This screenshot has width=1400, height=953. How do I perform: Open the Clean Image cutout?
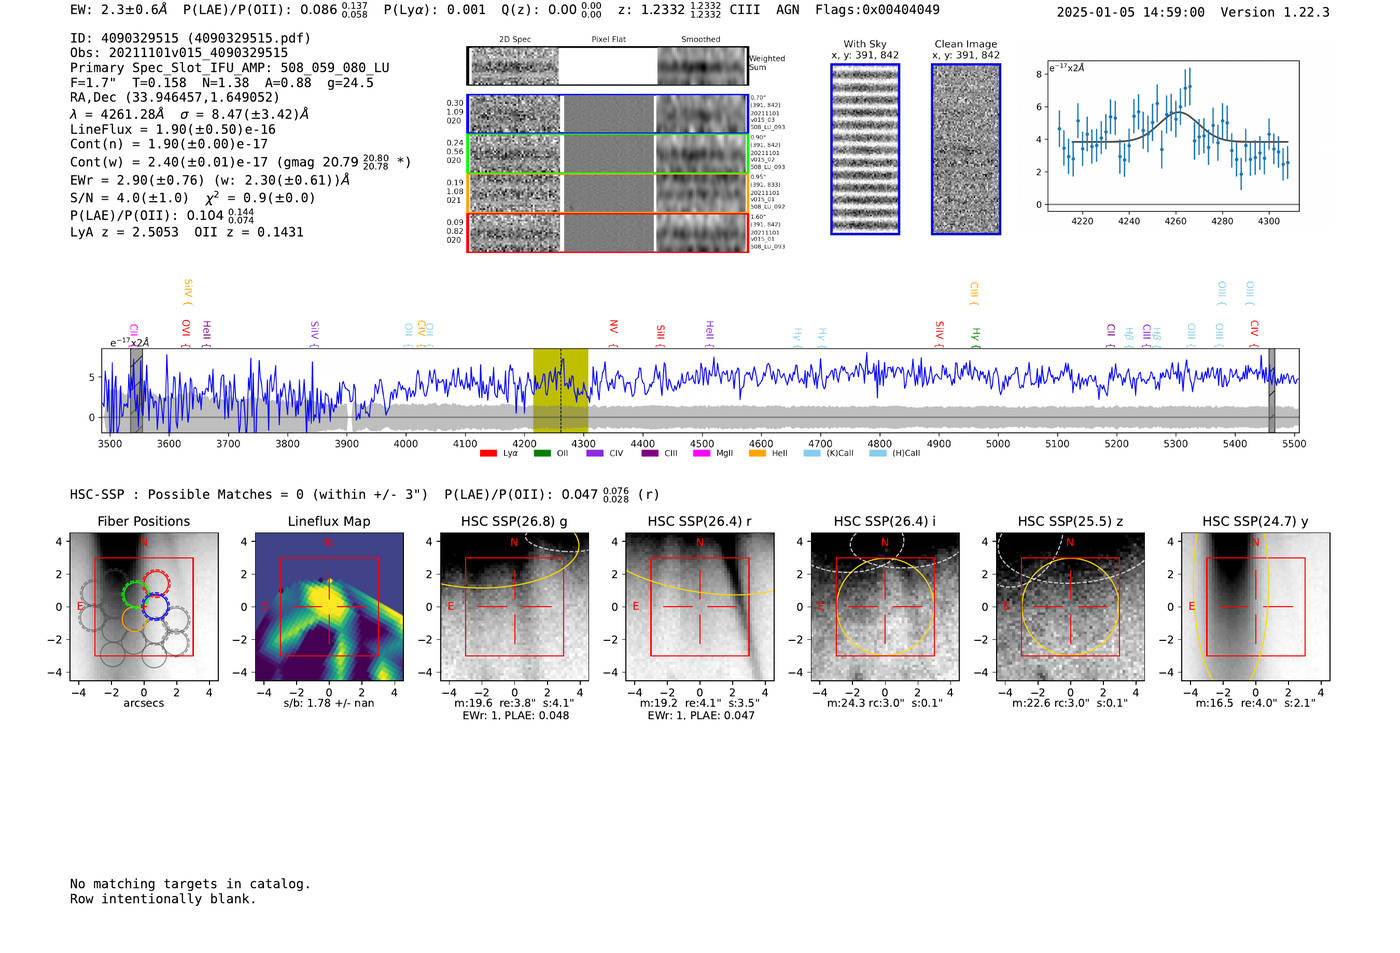[x=966, y=149]
